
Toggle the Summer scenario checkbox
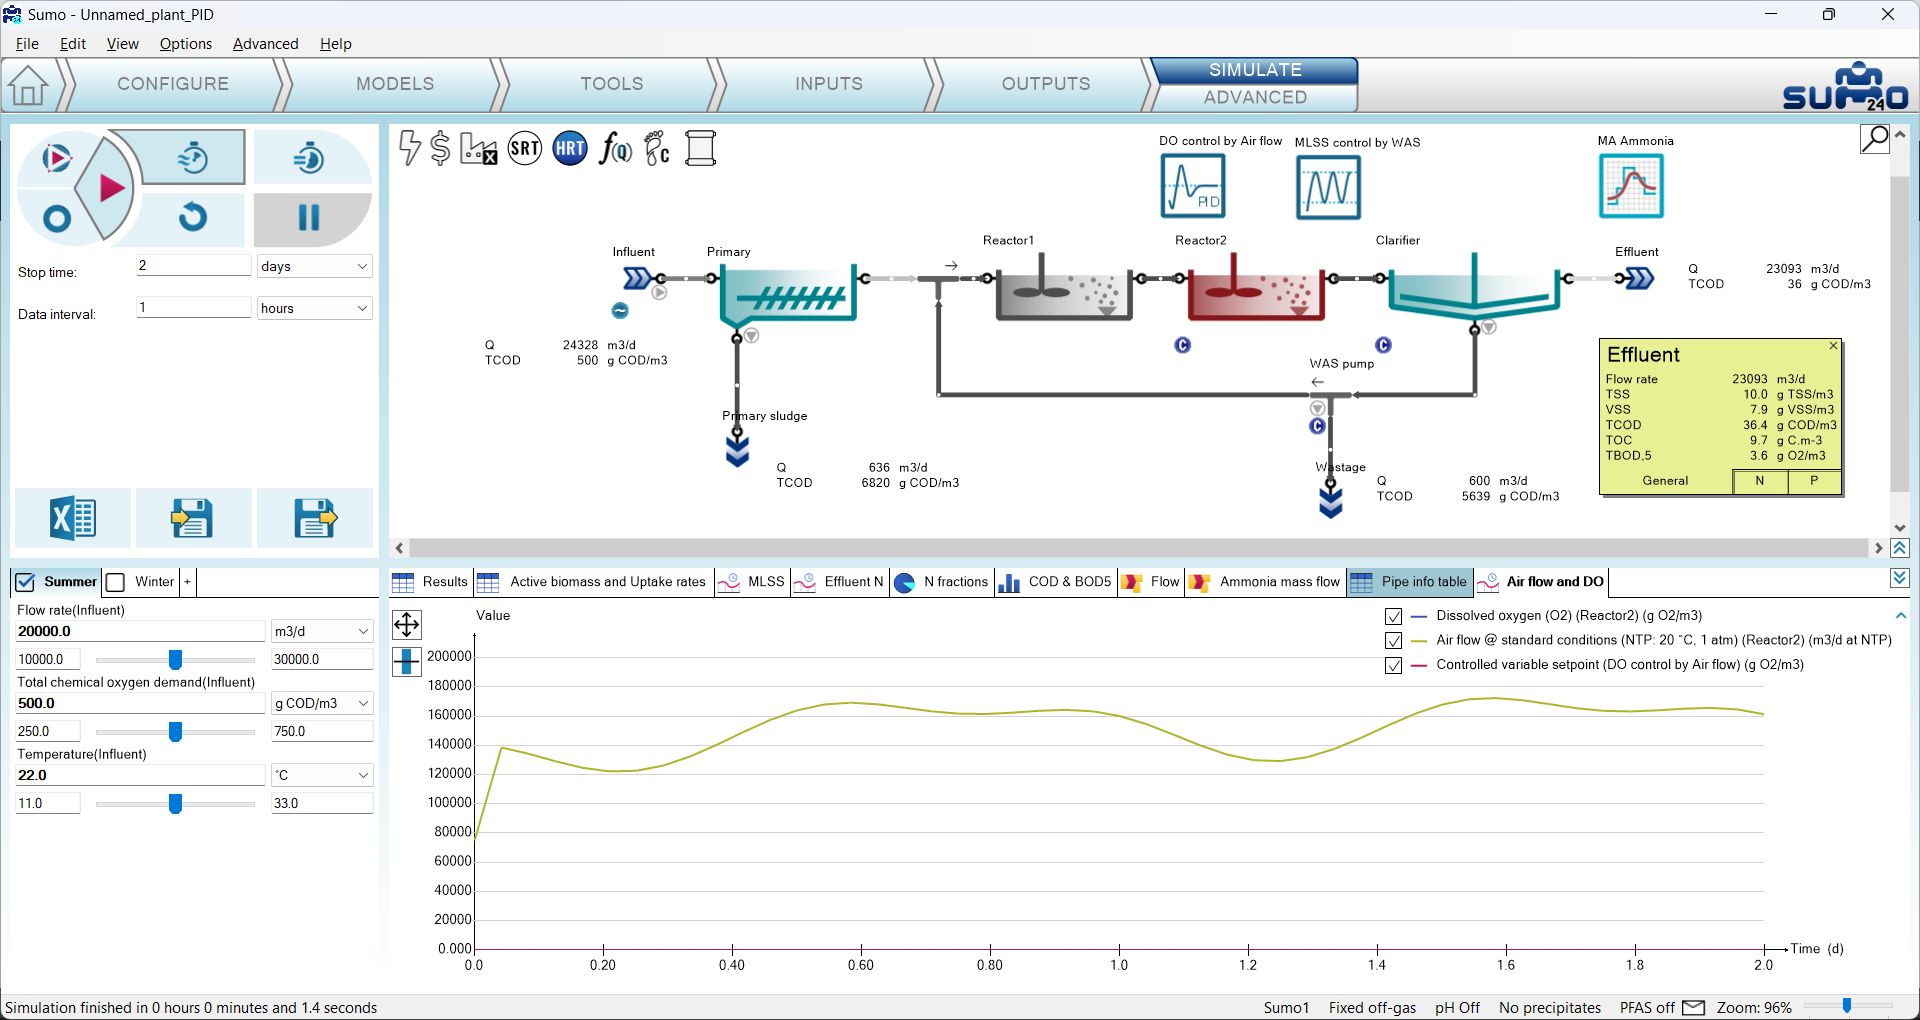pos(25,582)
